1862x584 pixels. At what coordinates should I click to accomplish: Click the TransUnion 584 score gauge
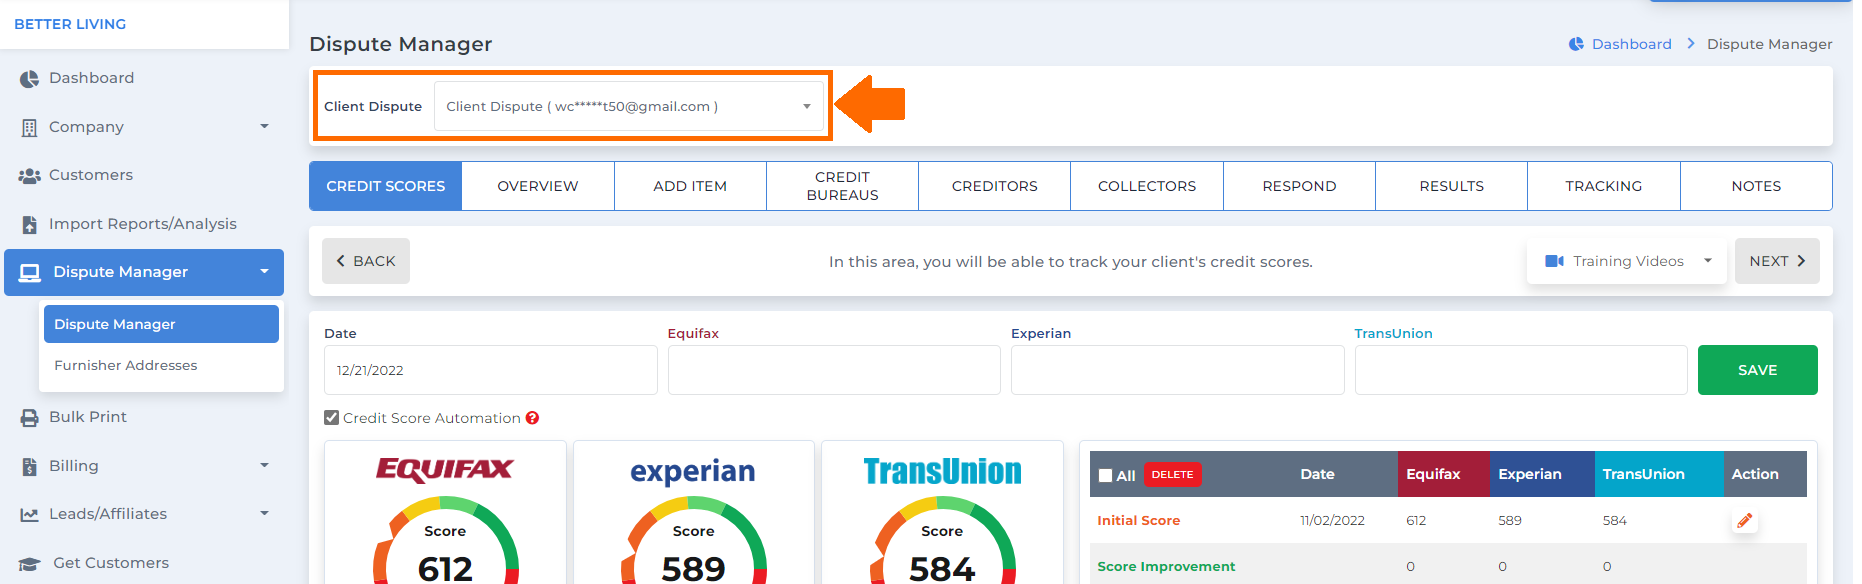(x=942, y=541)
